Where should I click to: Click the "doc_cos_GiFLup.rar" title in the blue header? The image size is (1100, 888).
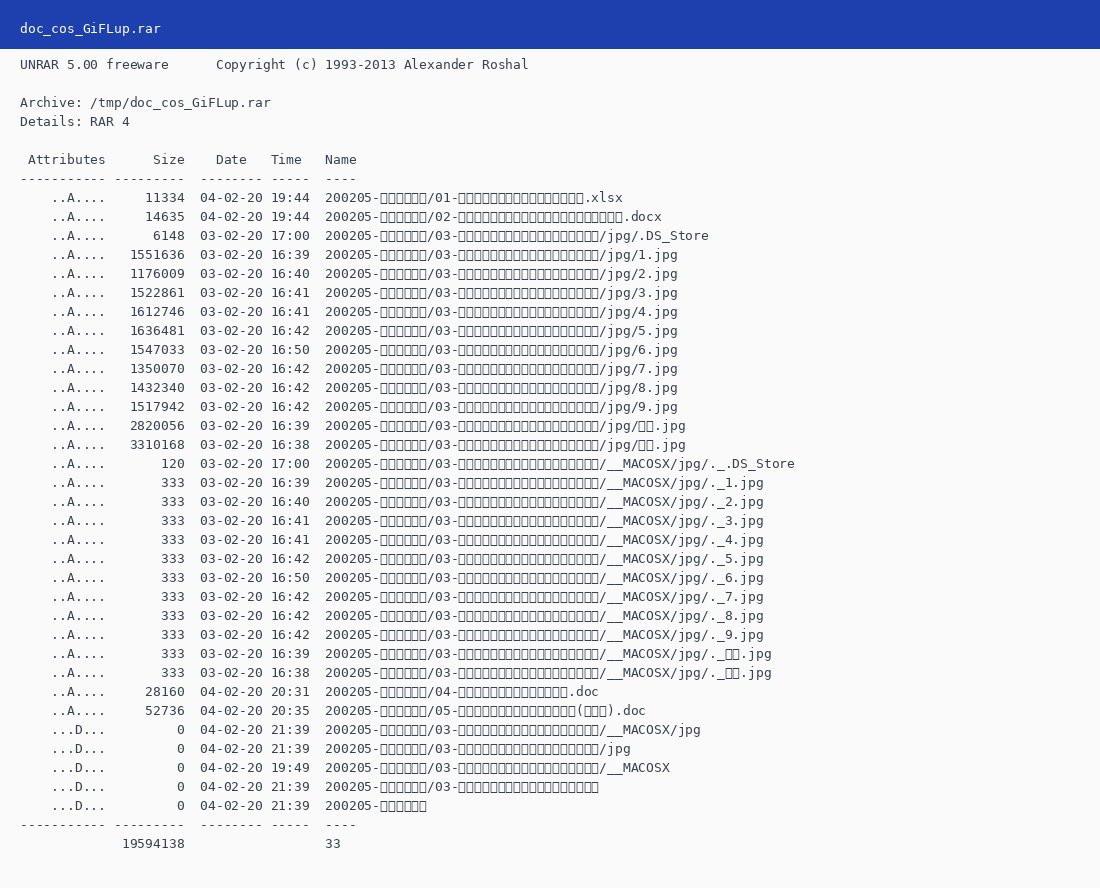90,29
